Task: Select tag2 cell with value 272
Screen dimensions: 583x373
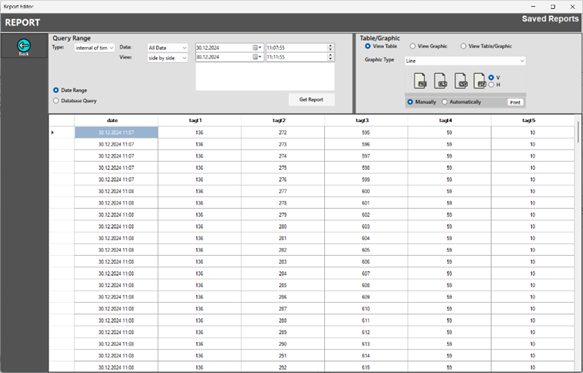Action: (283, 132)
